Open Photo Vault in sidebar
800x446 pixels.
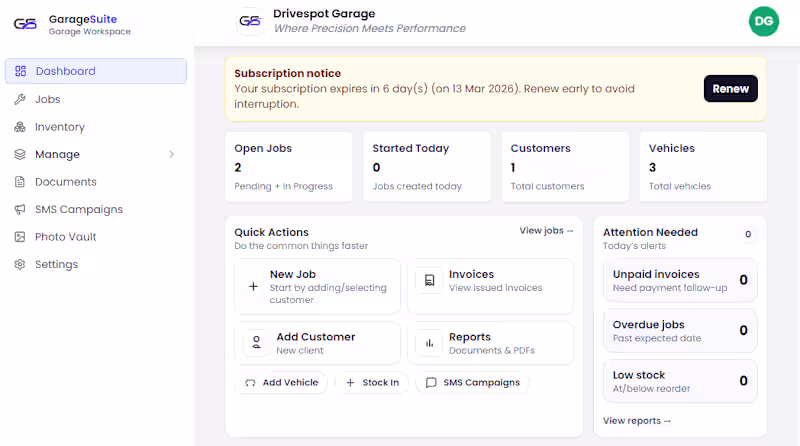point(96,237)
